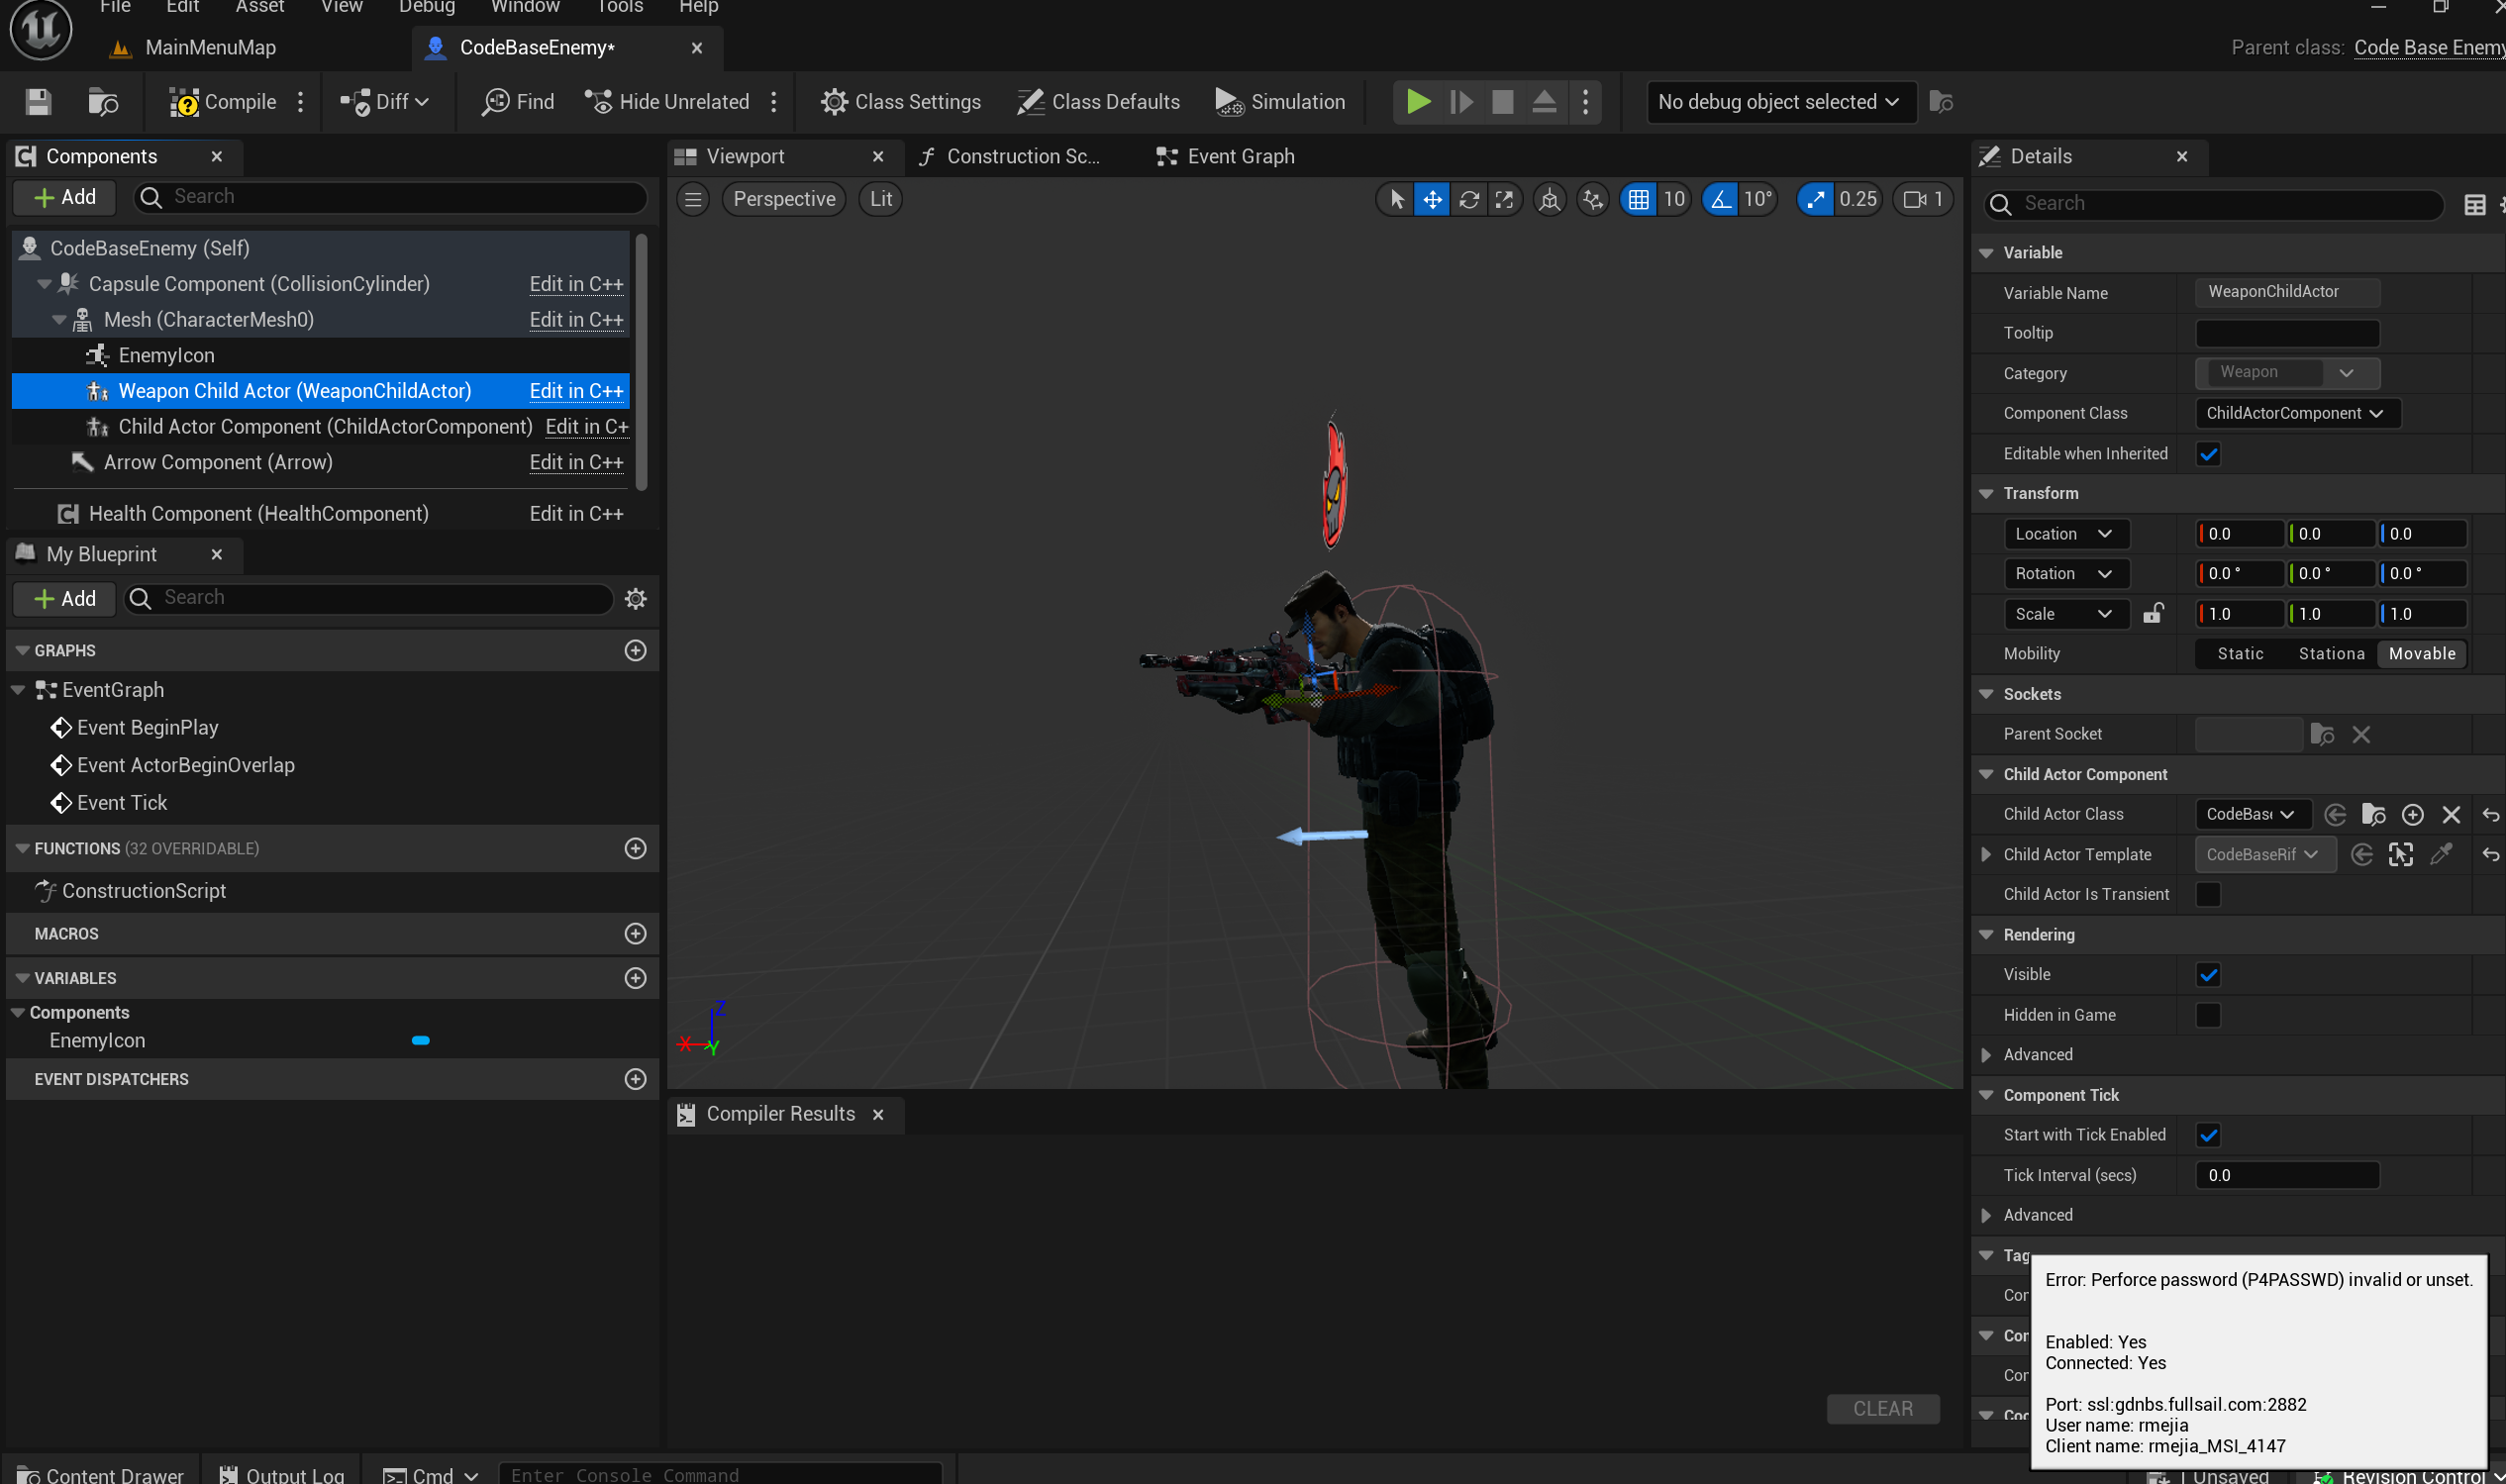This screenshot has width=2506, height=1484.
Task: Add a new component
Action: coord(65,198)
